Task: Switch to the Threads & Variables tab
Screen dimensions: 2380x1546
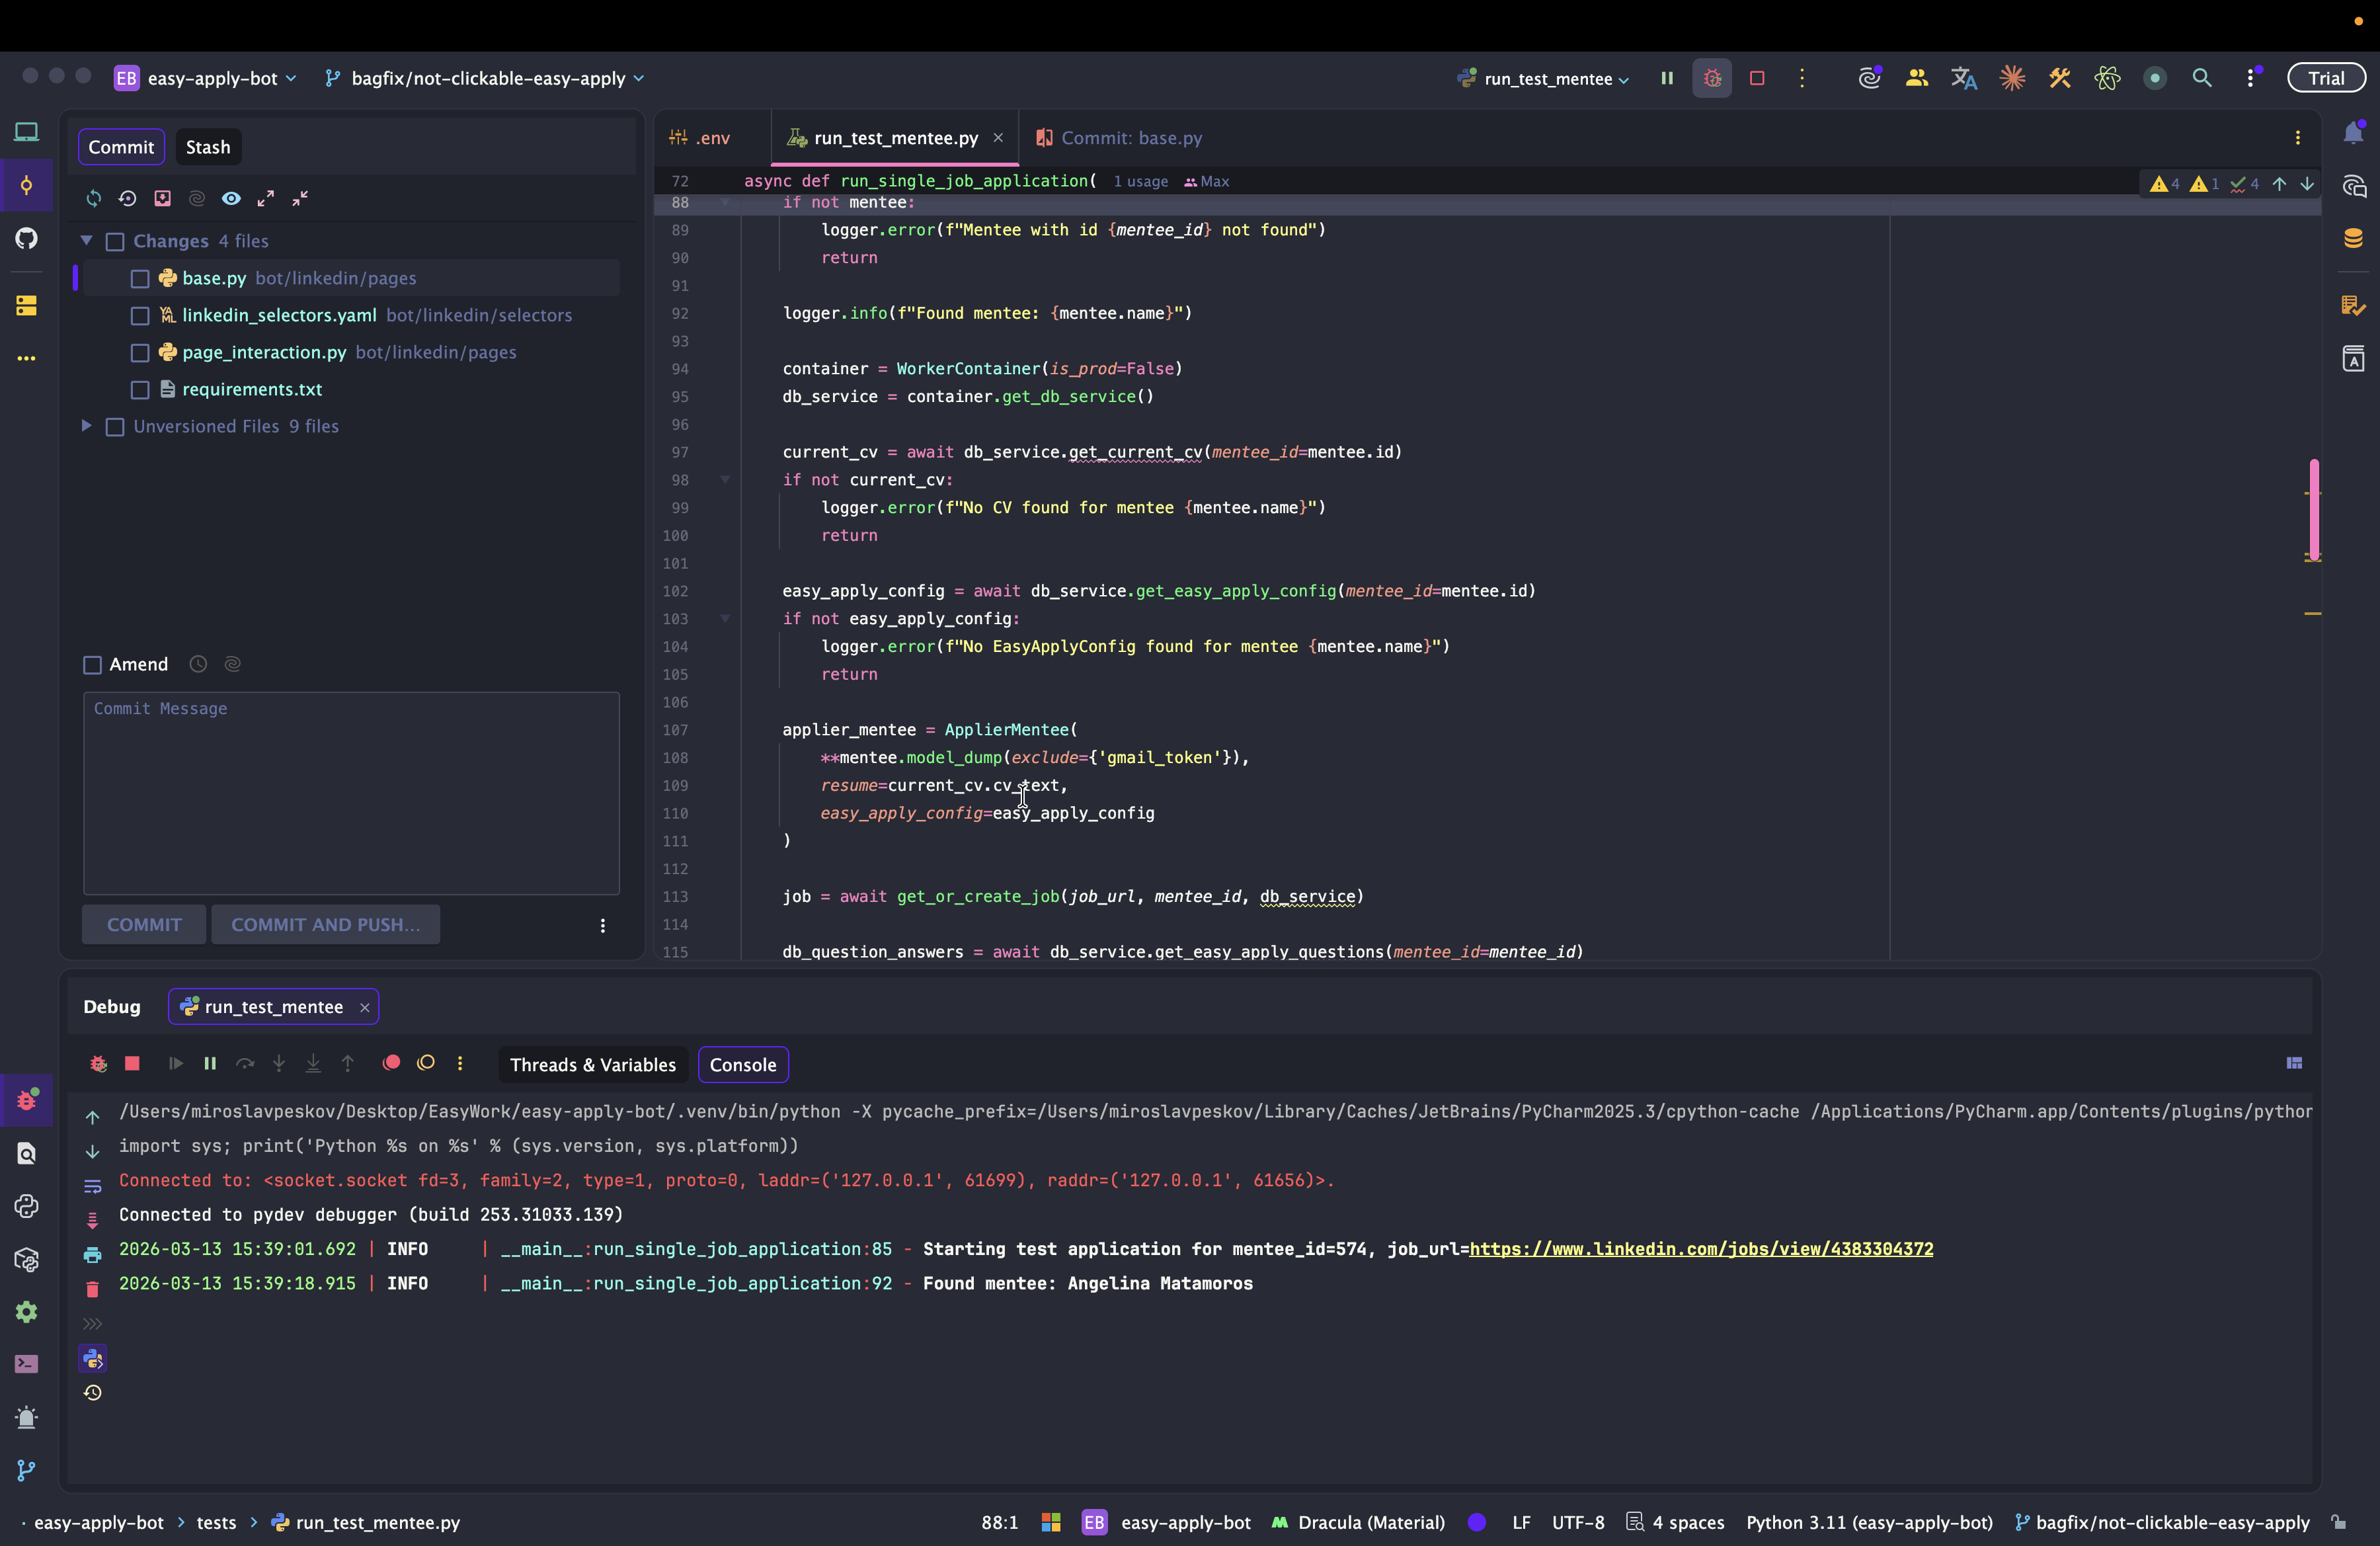Action: coord(592,1065)
